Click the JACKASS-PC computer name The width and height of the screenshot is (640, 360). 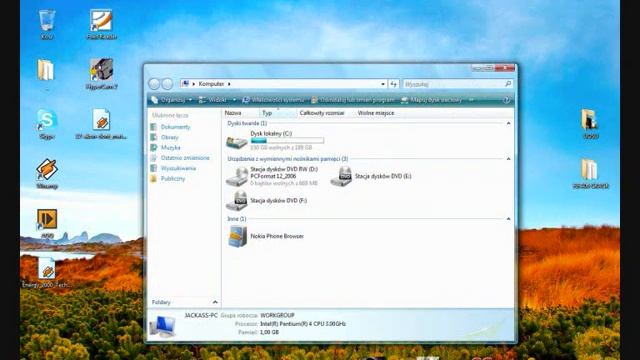pos(201,315)
